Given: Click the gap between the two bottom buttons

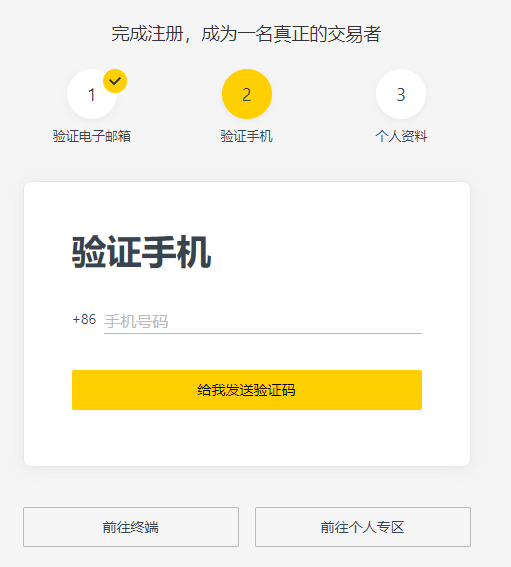Looking at the screenshot, I should (247, 527).
